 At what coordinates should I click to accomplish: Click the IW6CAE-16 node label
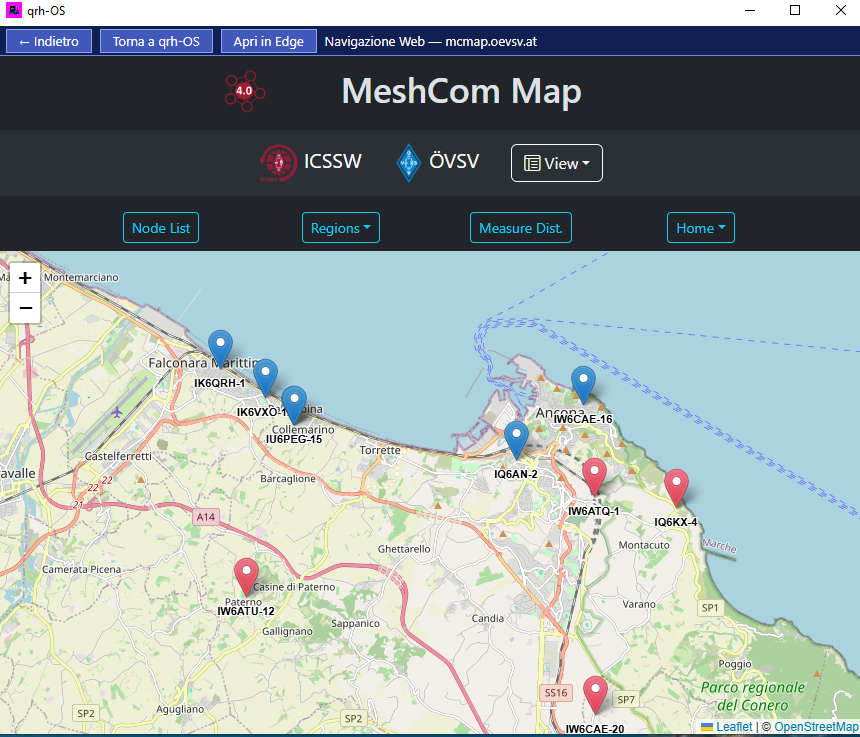click(x=583, y=419)
